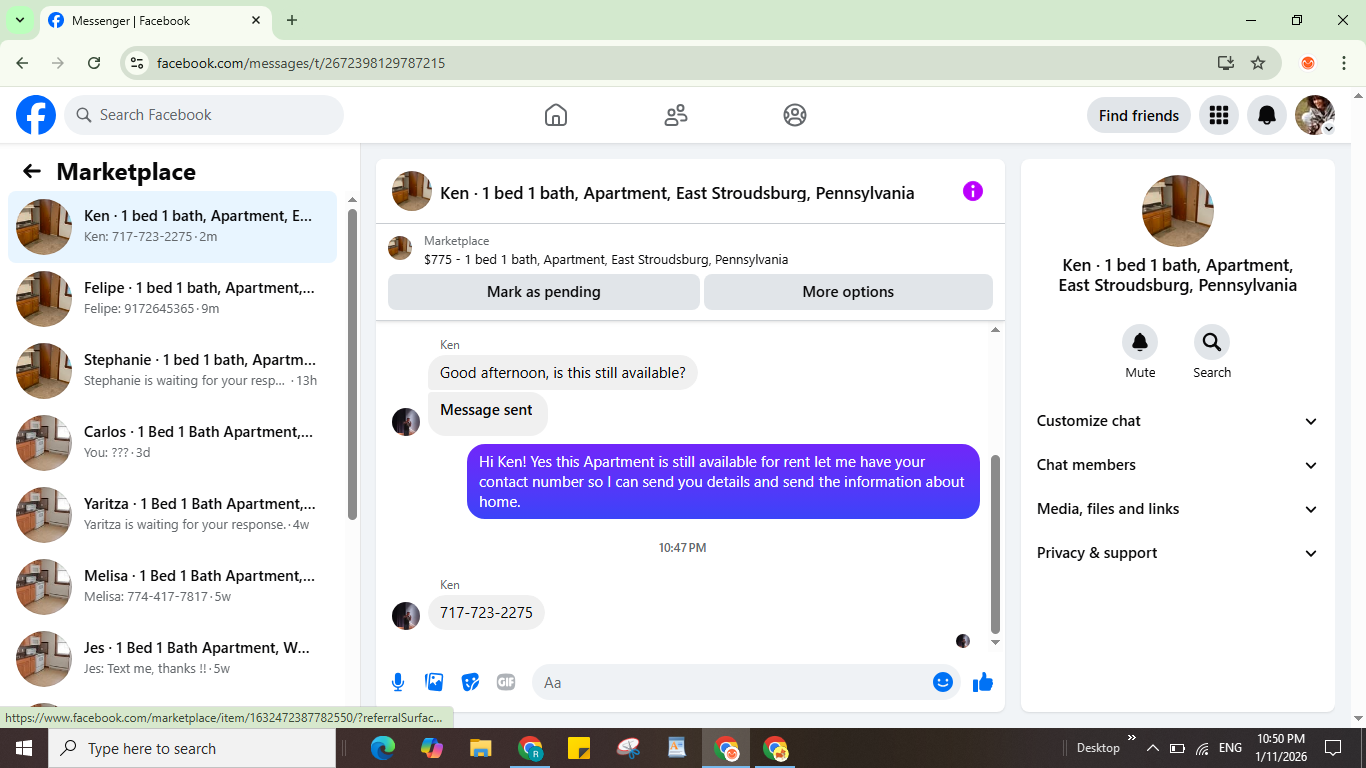Open Stephanie's conversation
Image resolution: width=1366 pixels, height=768 pixels.
[x=172, y=371]
